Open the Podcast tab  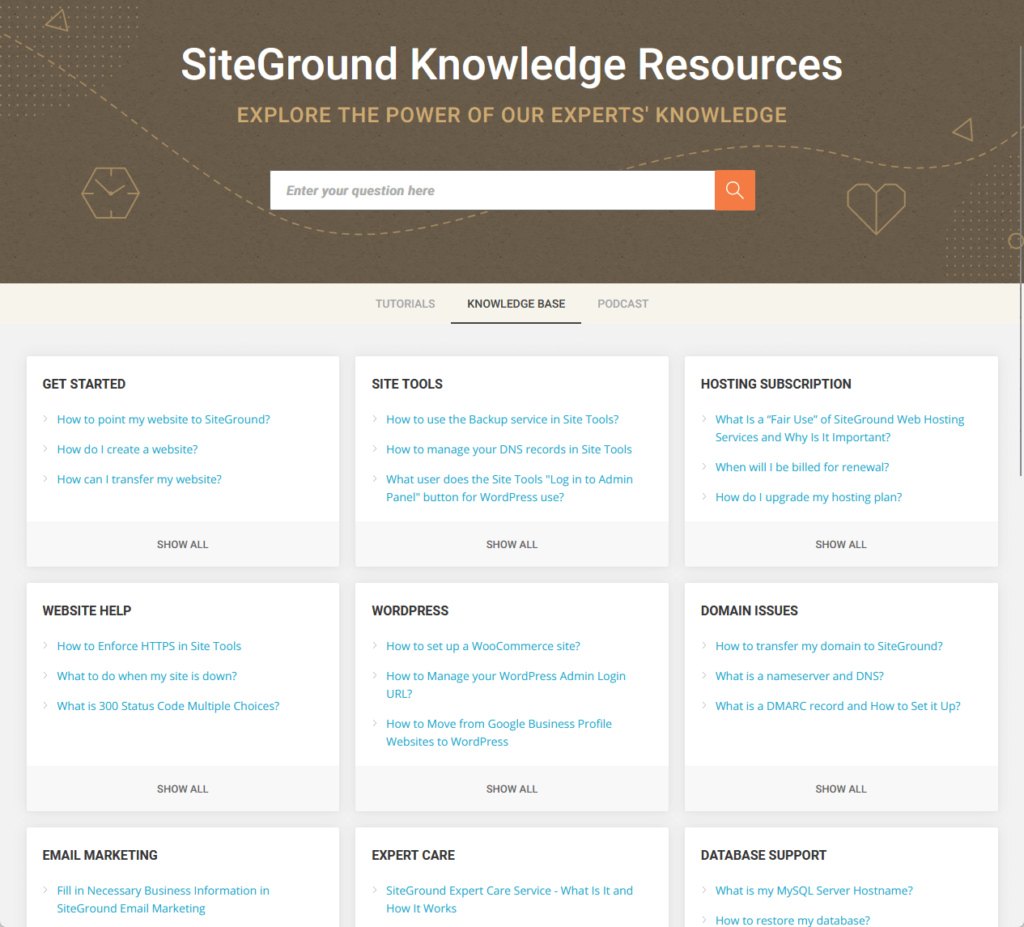[x=622, y=304]
